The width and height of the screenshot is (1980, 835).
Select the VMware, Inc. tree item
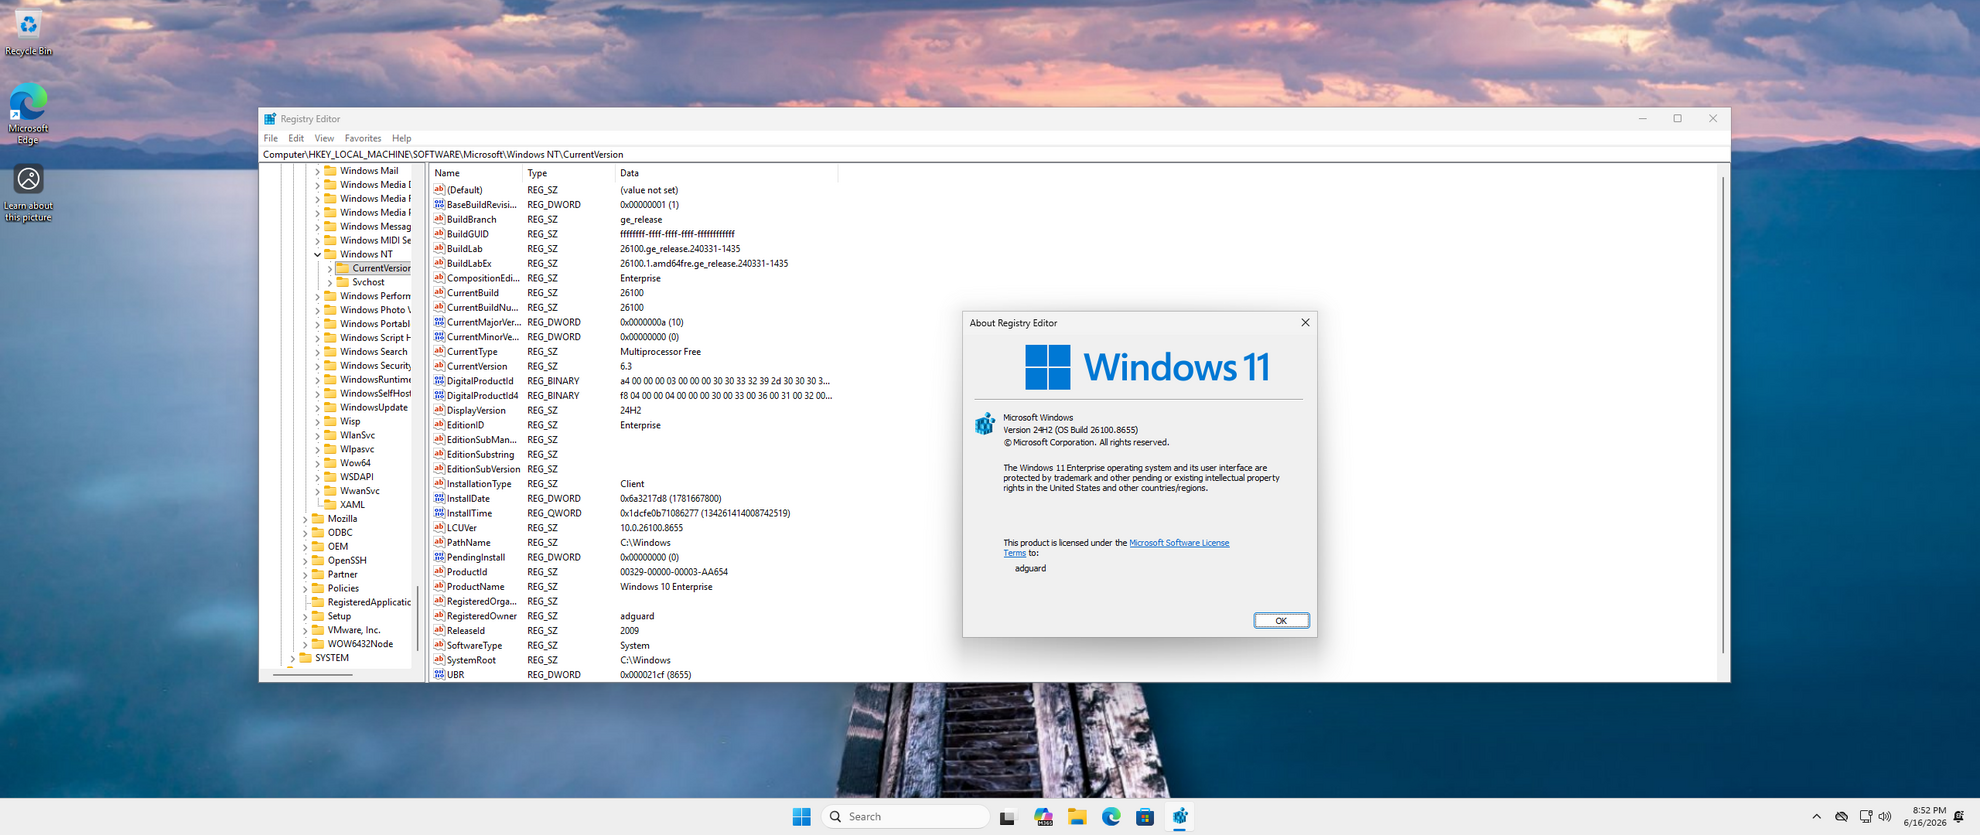354,630
